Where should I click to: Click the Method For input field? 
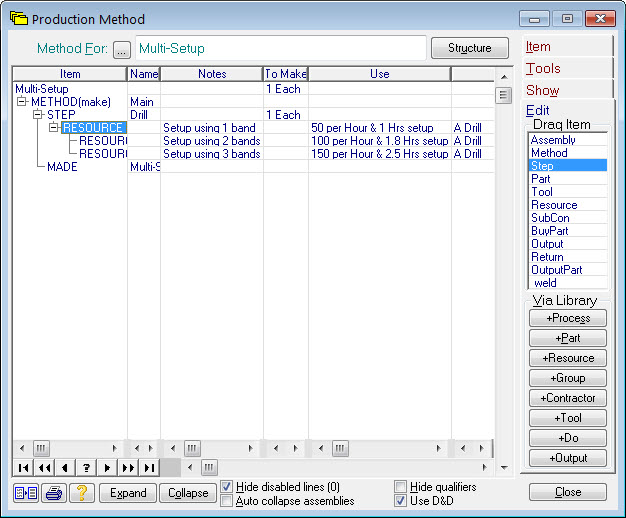pyautogui.click(x=281, y=48)
